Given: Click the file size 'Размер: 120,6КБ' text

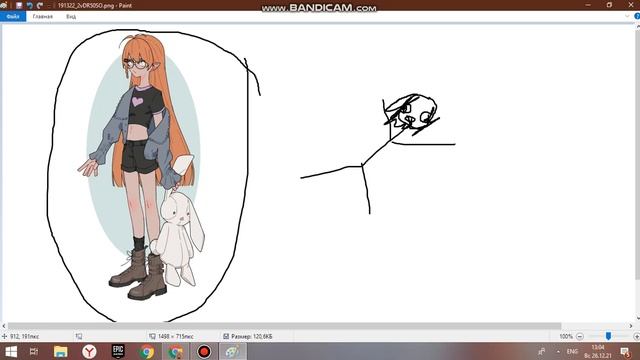Looking at the screenshot, I should pos(251,336).
